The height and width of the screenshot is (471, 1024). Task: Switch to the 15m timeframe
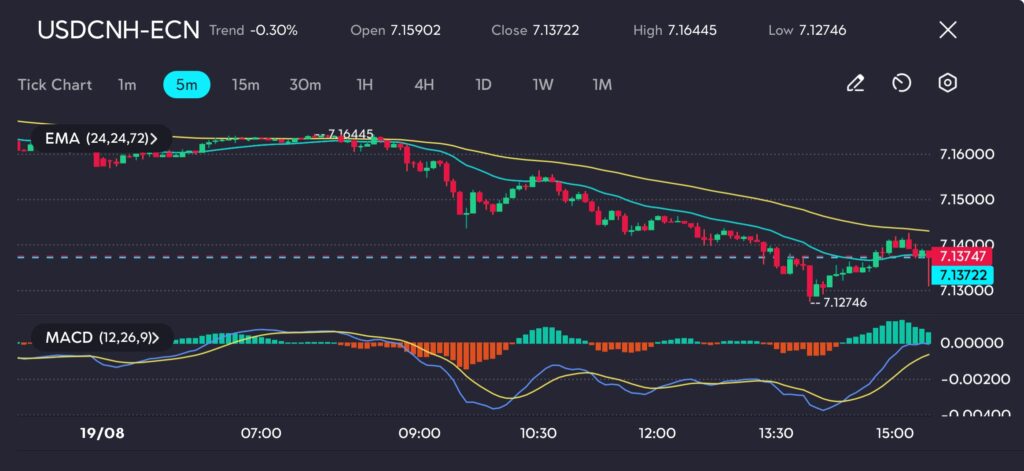pyautogui.click(x=245, y=85)
